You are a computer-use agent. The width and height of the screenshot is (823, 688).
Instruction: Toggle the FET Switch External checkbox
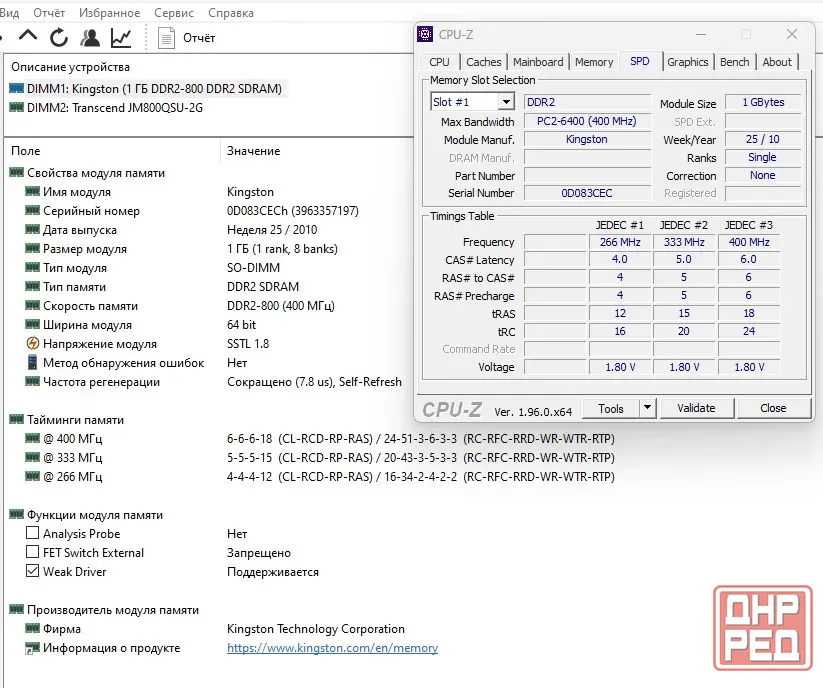(33, 552)
